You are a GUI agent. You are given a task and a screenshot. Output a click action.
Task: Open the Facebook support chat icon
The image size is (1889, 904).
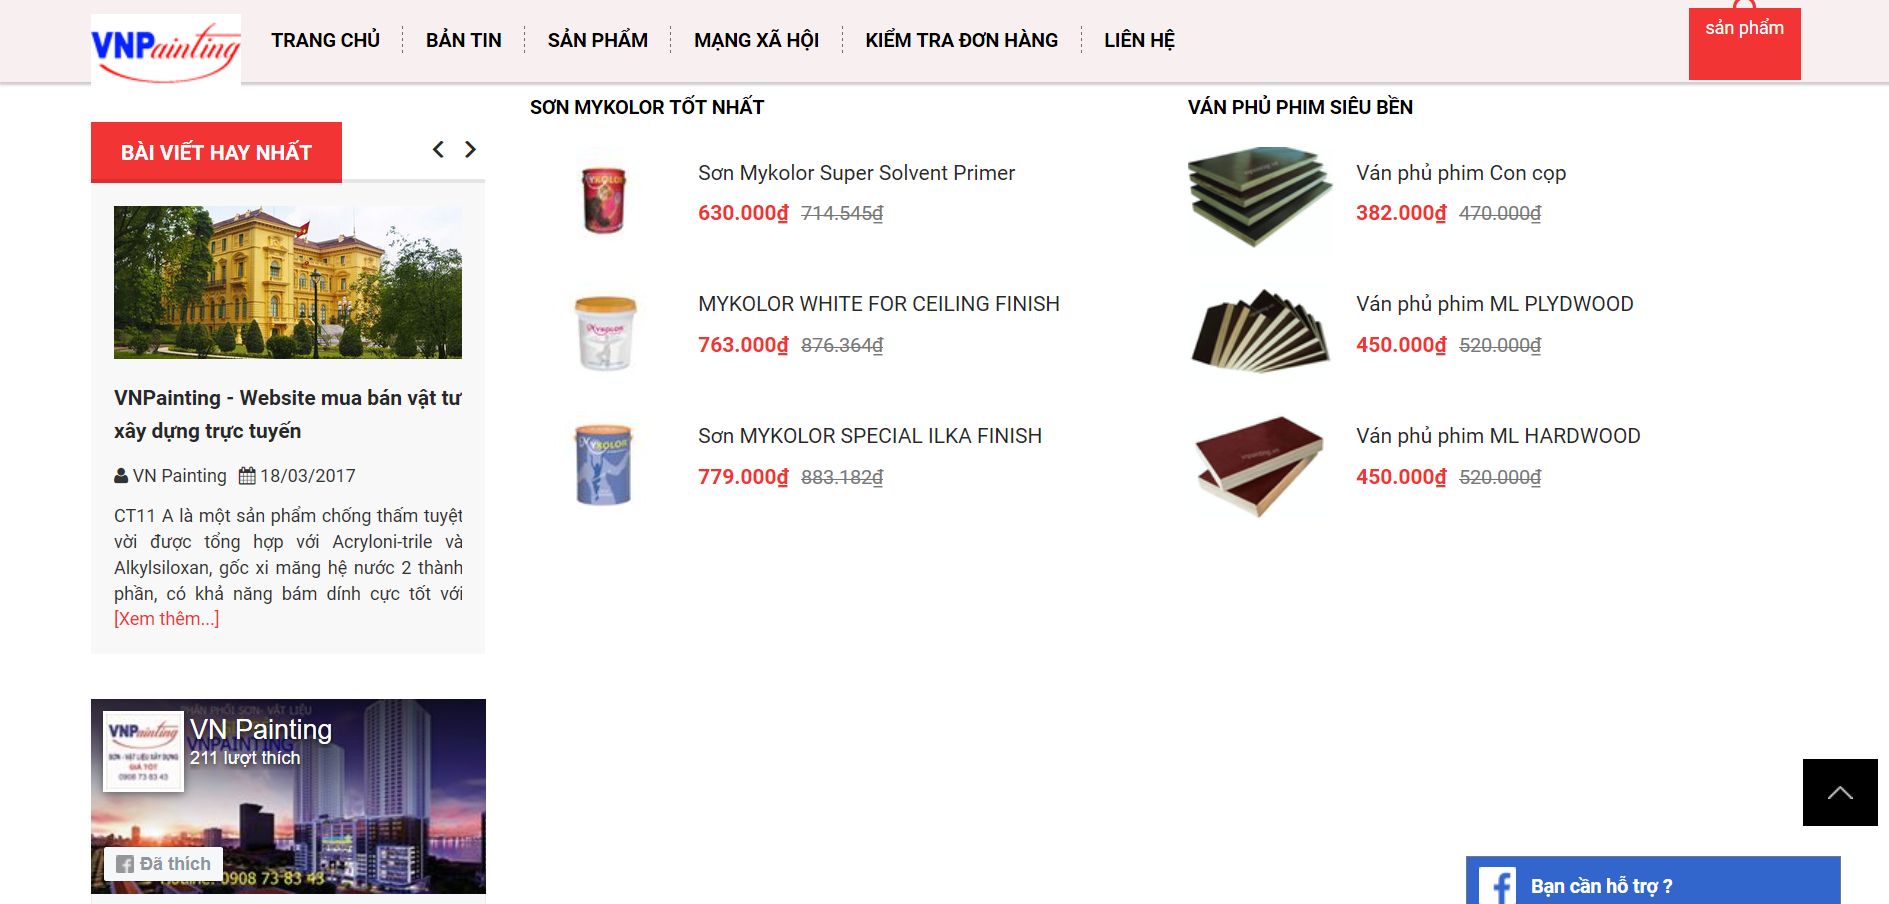[1497, 885]
